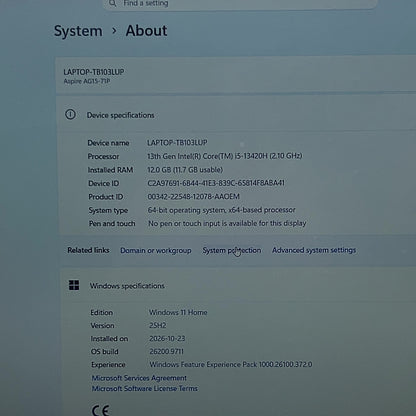This screenshot has height=416, width=416.
Task: Select the LAPTOP-TB103LUP title at top
Action: click(94, 72)
